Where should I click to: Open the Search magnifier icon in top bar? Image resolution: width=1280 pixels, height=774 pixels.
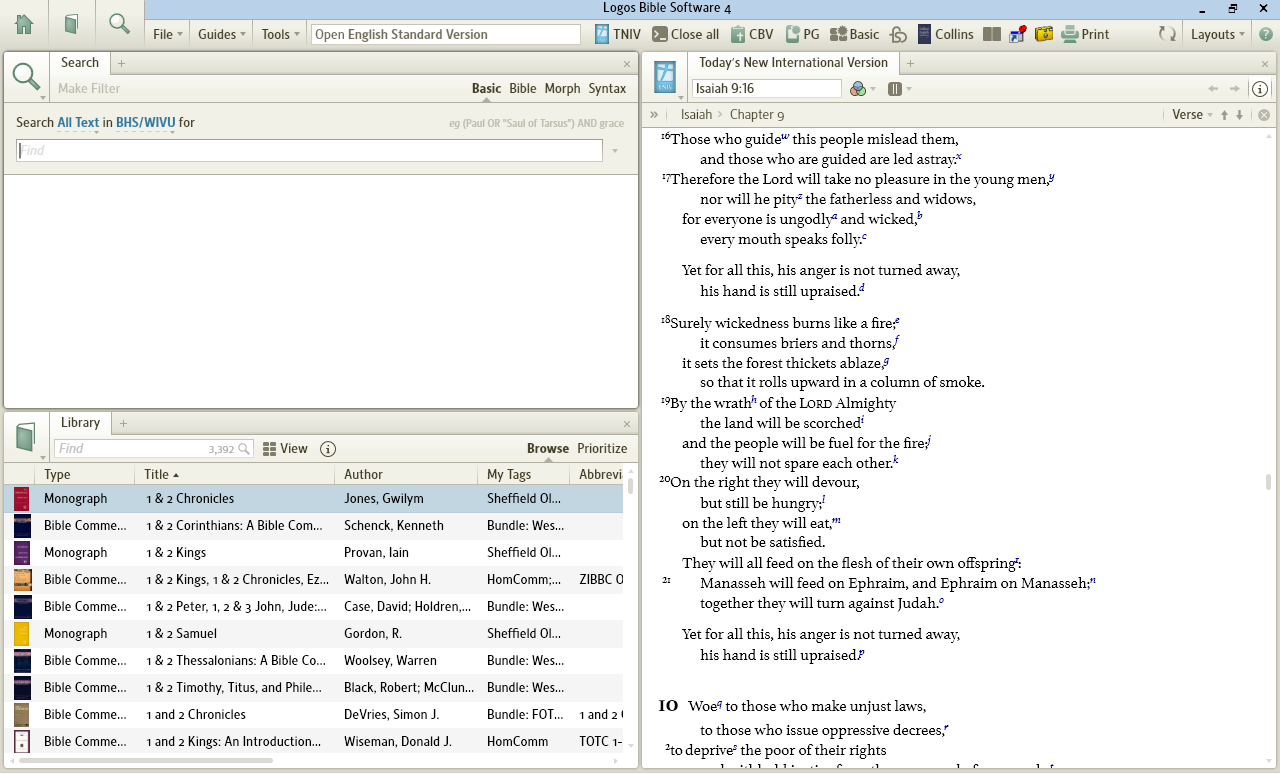coord(119,23)
